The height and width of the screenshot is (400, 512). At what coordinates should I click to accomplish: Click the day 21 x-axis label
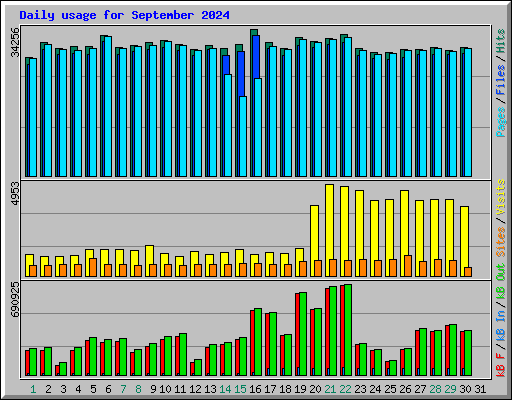pyautogui.click(x=330, y=389)
